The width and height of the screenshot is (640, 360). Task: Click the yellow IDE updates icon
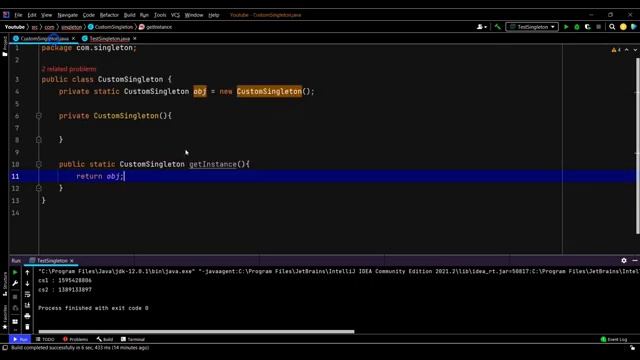(x=623, y=27)
